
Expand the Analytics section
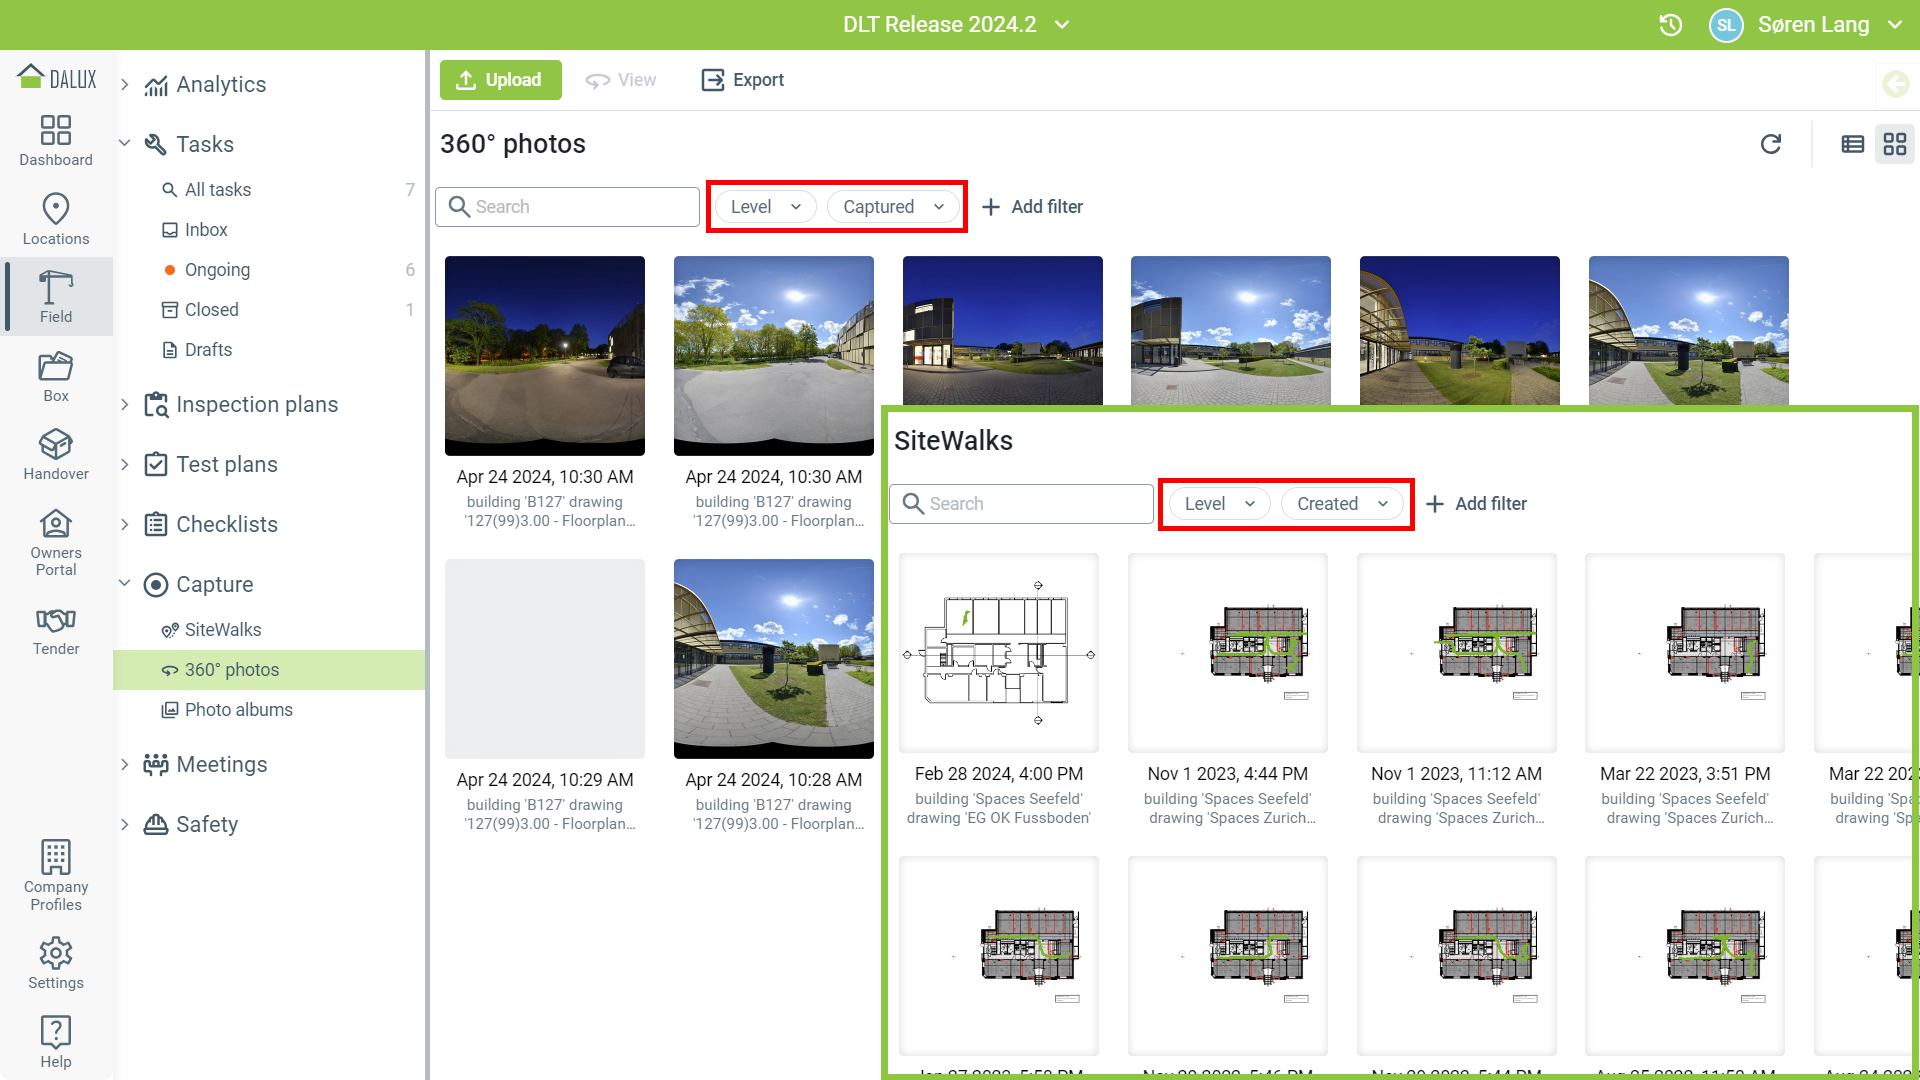tap(125, 84)
